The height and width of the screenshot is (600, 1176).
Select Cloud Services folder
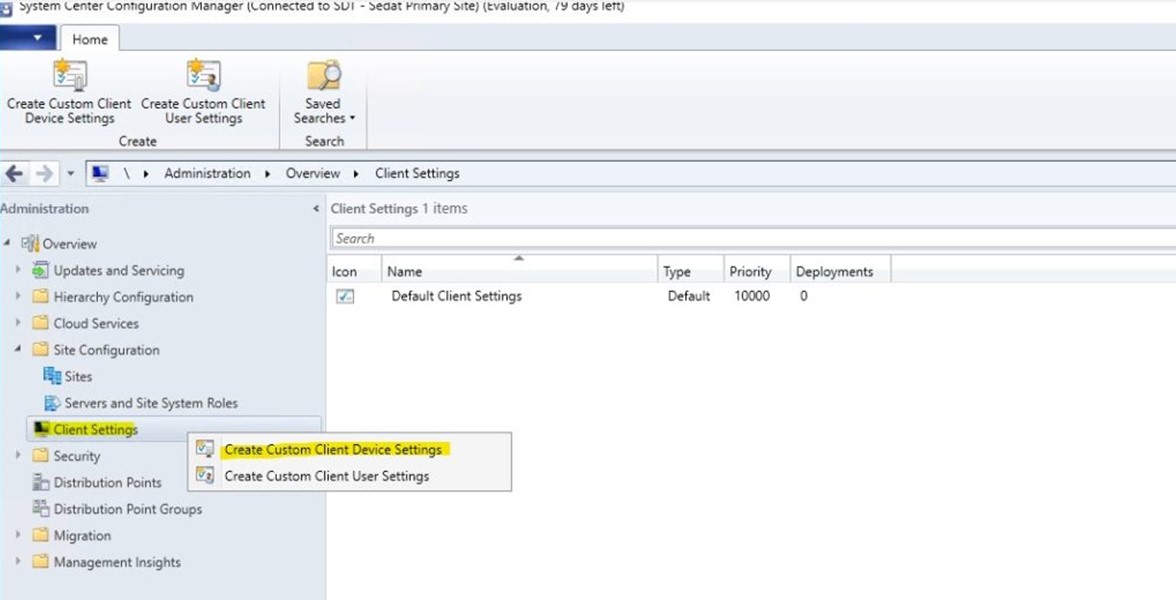click(96, 323)
